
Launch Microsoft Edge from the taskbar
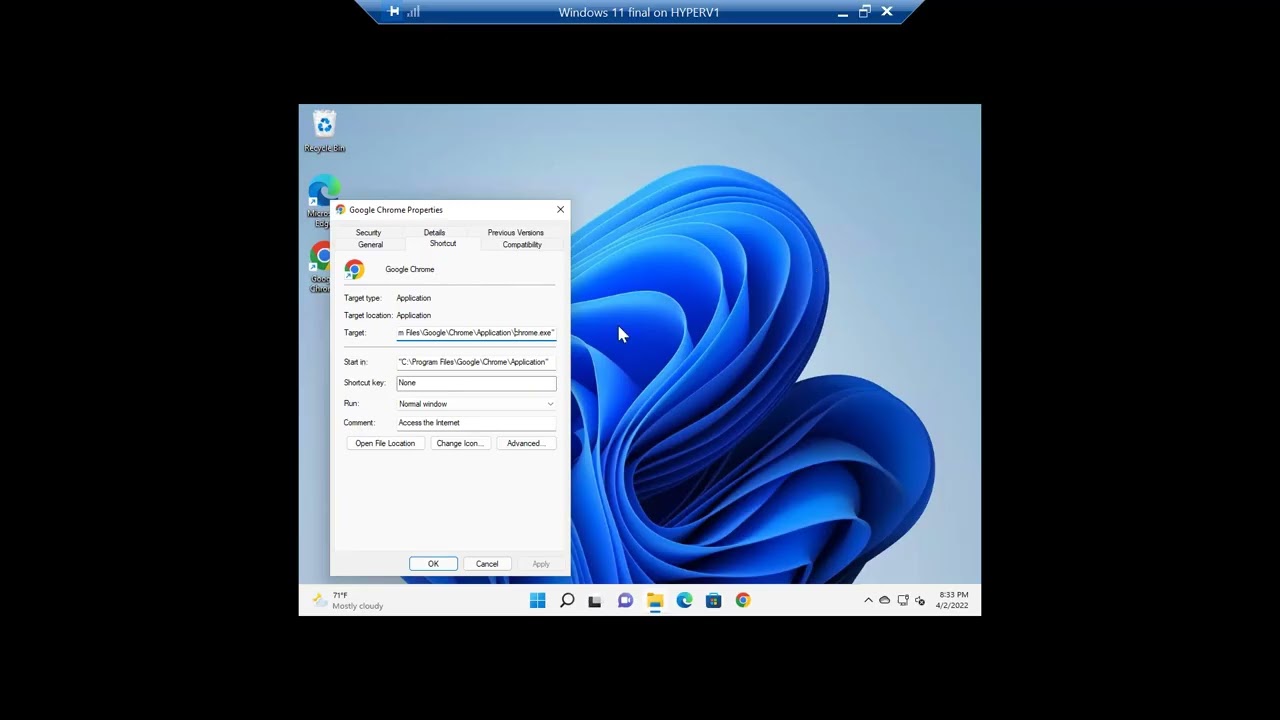684,600
